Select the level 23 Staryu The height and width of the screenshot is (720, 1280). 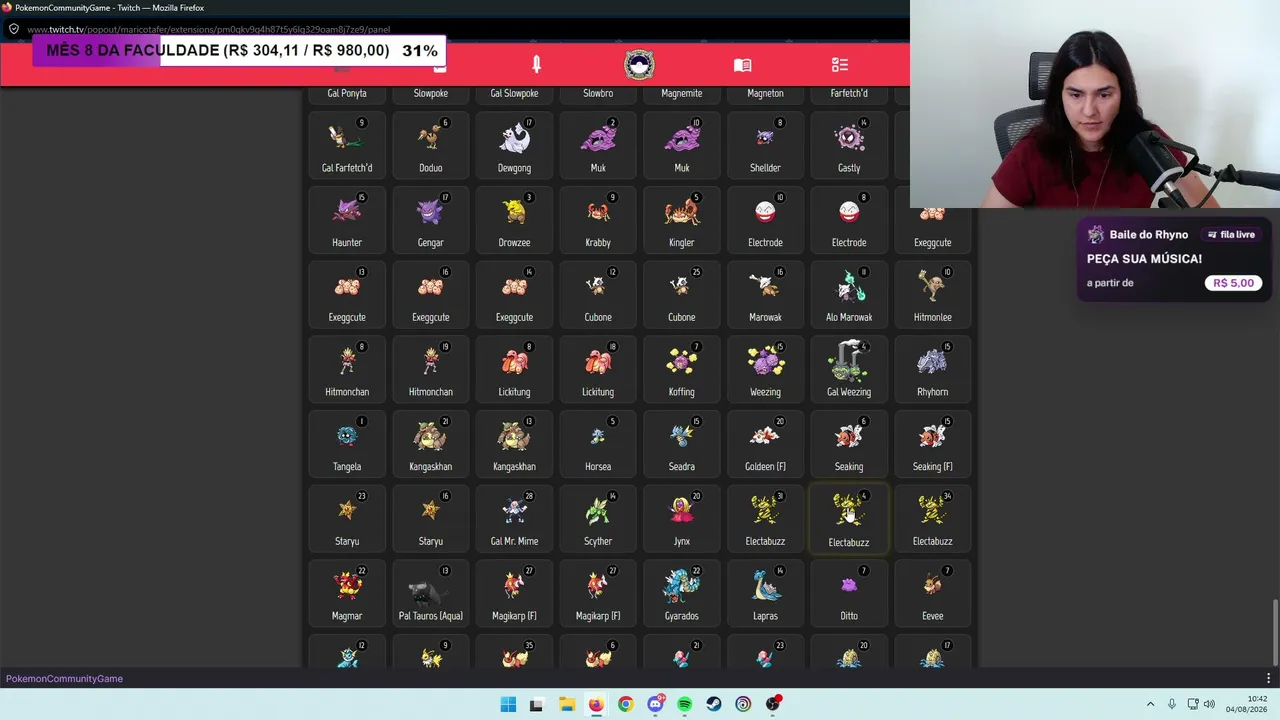point(347,519)
